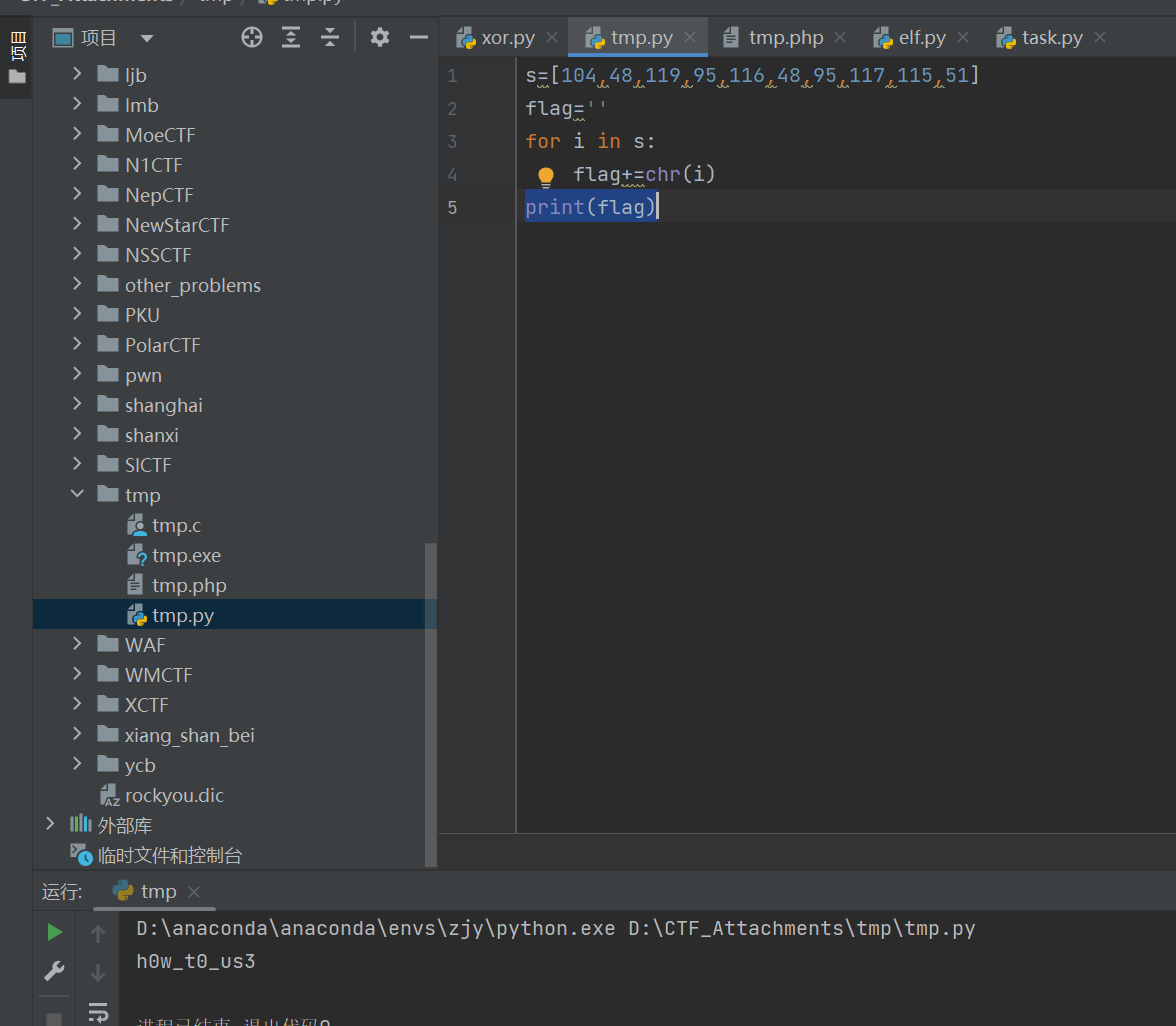Expand the MoeCTF folder
Screen dimensions: 1176x1026
78,135
